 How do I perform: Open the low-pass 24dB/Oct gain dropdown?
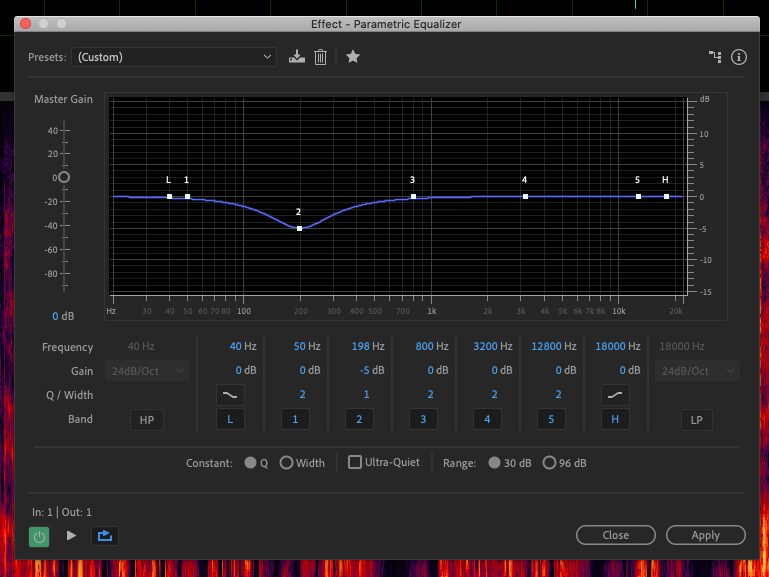click(x=697, y=371)
